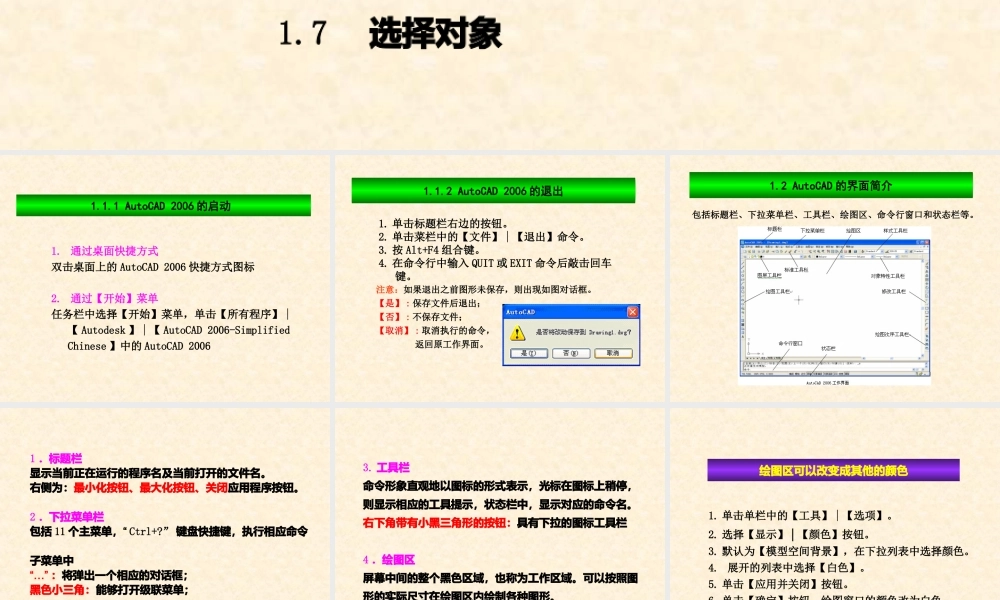Click the line 包括标题栏、下拉菜单栏、工具栏 description
The width and height of the screenshot is (1000, 600).
coord(833,215)
